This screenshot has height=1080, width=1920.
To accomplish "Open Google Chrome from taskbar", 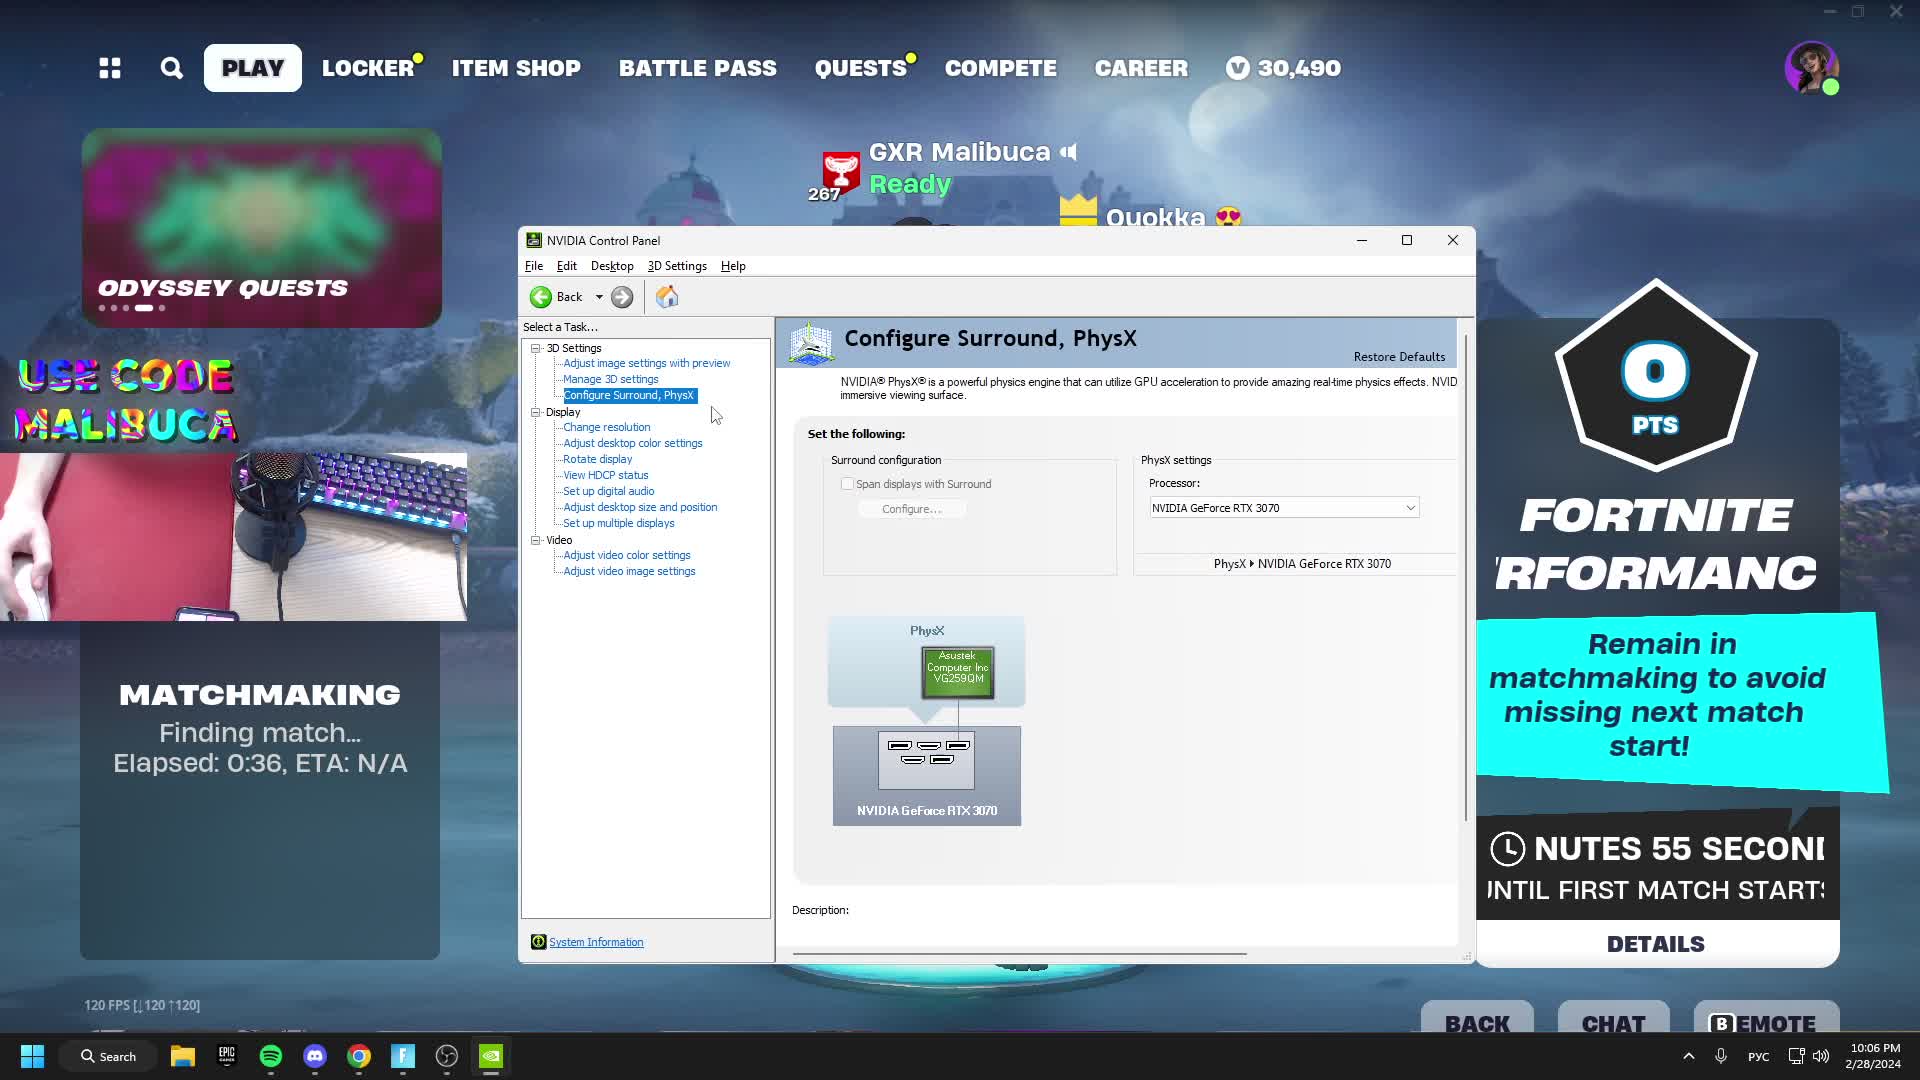I will coord(359,1056).
